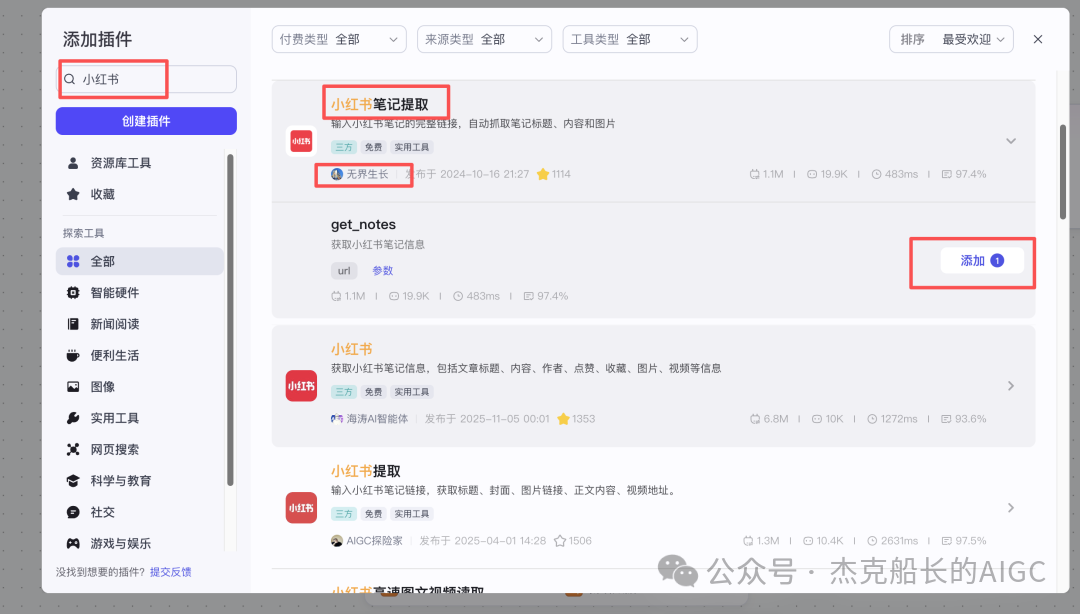Viewport: 1080px width, 614px height.
Task: Open the 来源类型 dropdown
Action: (x=484, y=39)
